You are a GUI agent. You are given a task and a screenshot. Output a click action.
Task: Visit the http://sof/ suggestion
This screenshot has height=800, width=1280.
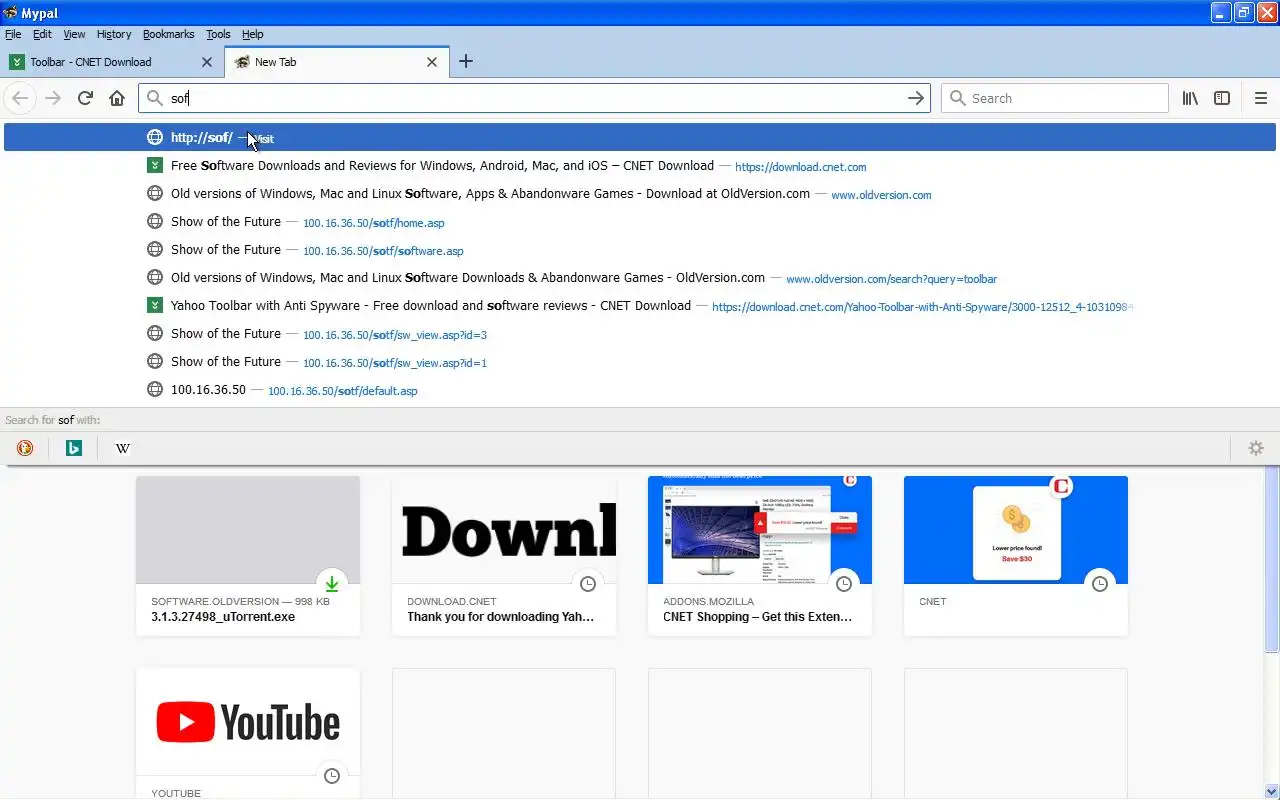point(640,138)
